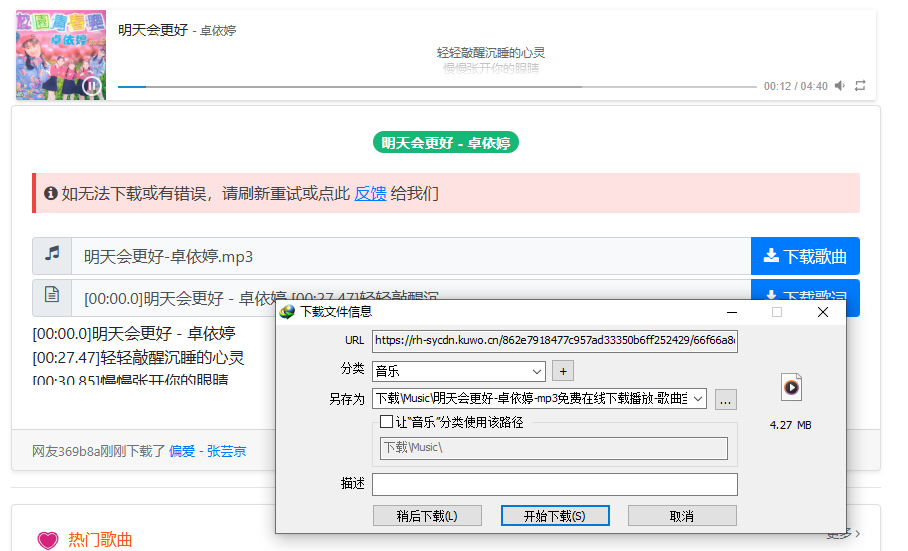This screenshot has height=551, width=908.
Task: Click the info icon in the pink notice
Action: point(51,193)
